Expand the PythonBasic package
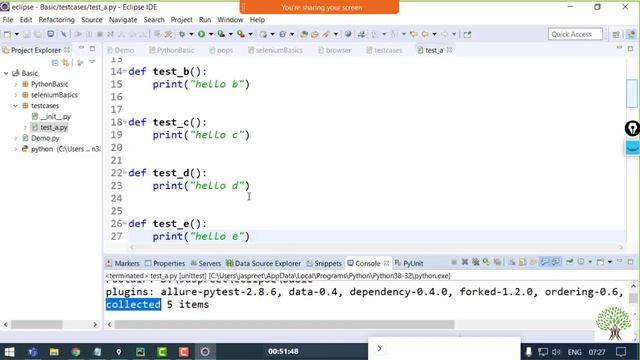Image resolution: width=640 pixels, height=360 pixels. 16,84
